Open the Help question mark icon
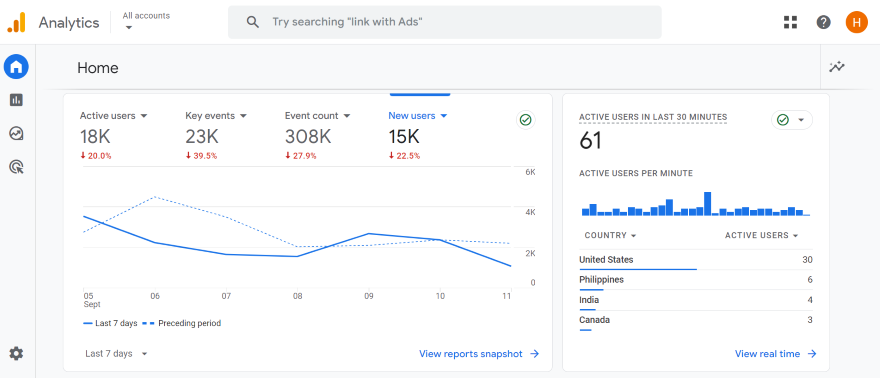Viewport: 880px width, 378px height. click(x=823, y=22)
